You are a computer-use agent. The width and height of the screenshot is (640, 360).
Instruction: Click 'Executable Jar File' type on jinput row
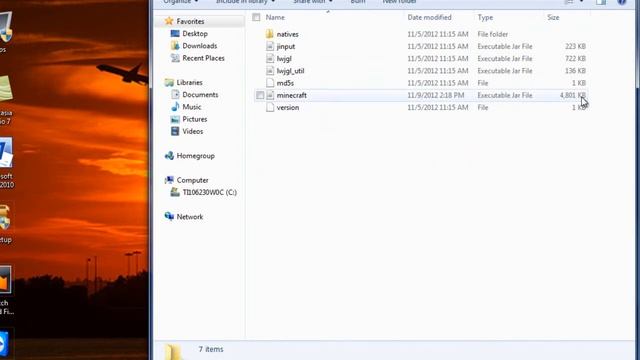505,46
